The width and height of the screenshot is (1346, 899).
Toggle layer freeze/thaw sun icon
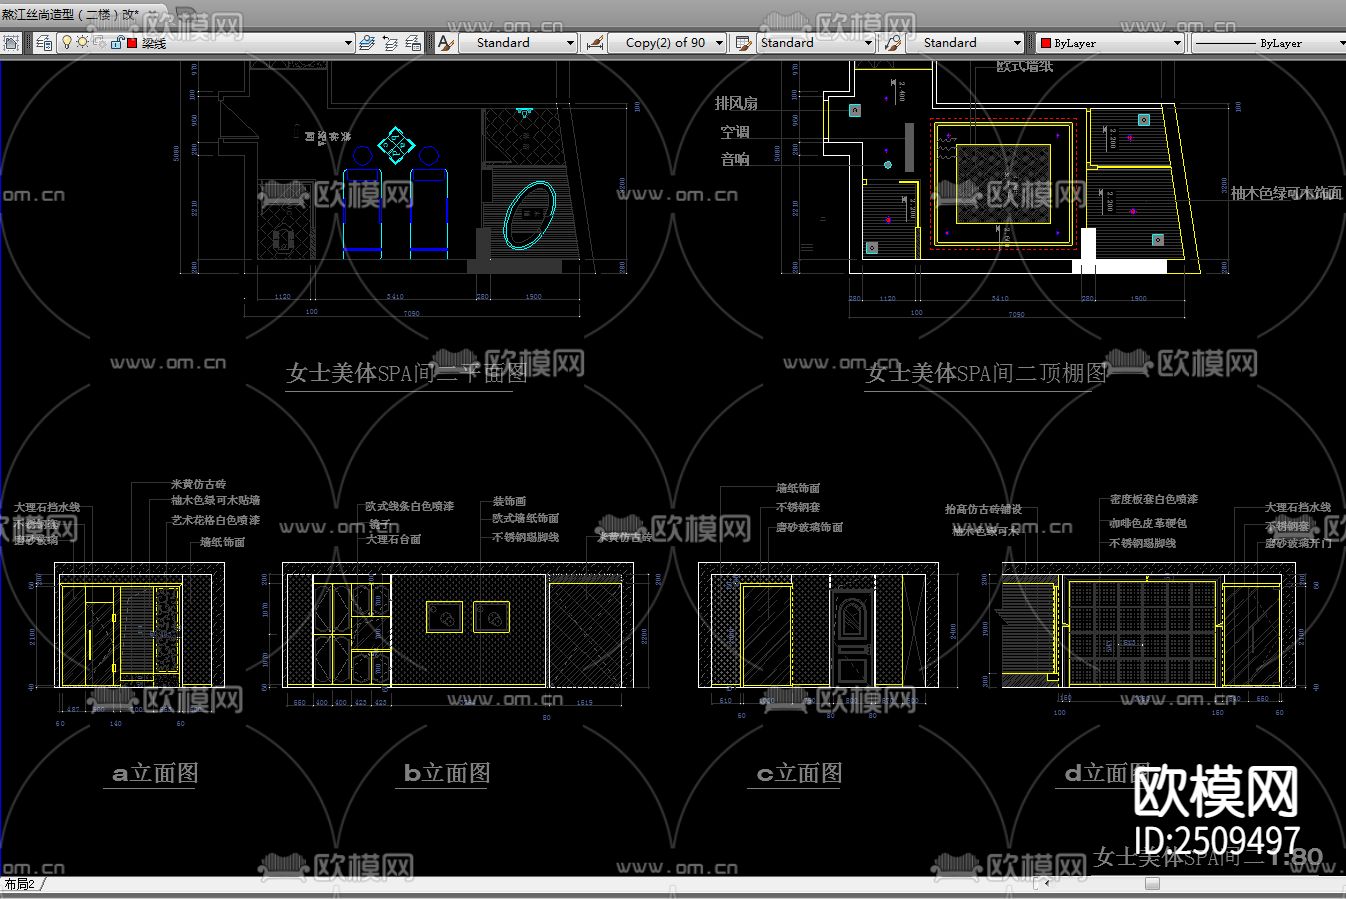(82, 43)
